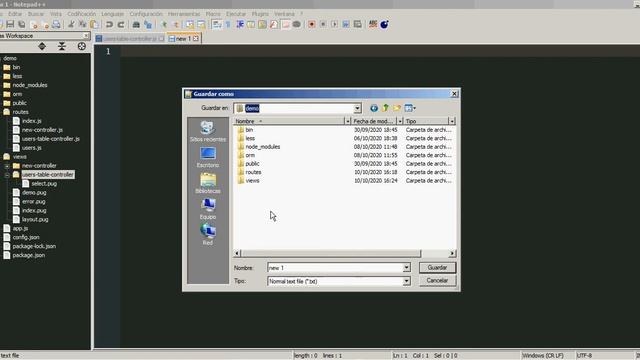This screenshot has height=360, width=640.
Task: Open the Tipo file type dropdown
Action: click(407, 281)
